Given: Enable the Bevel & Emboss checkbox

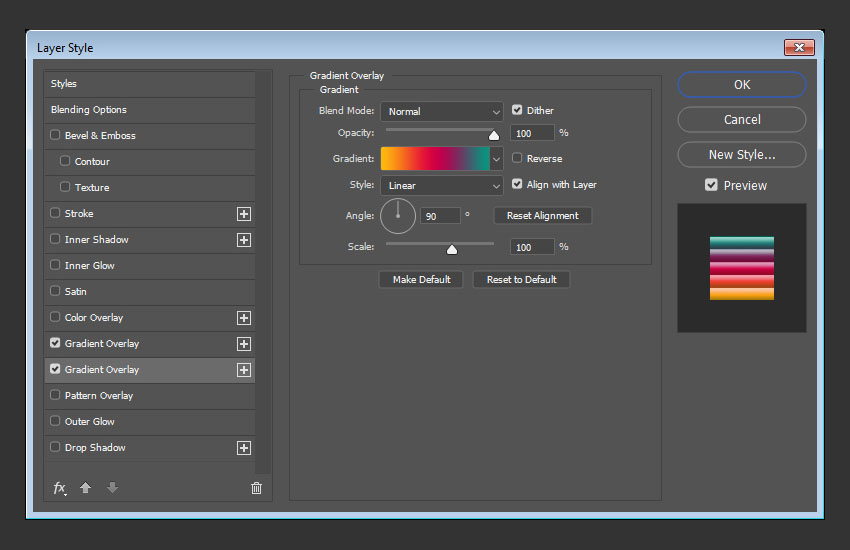Looking at the screenshot, I should click(55, 134).
